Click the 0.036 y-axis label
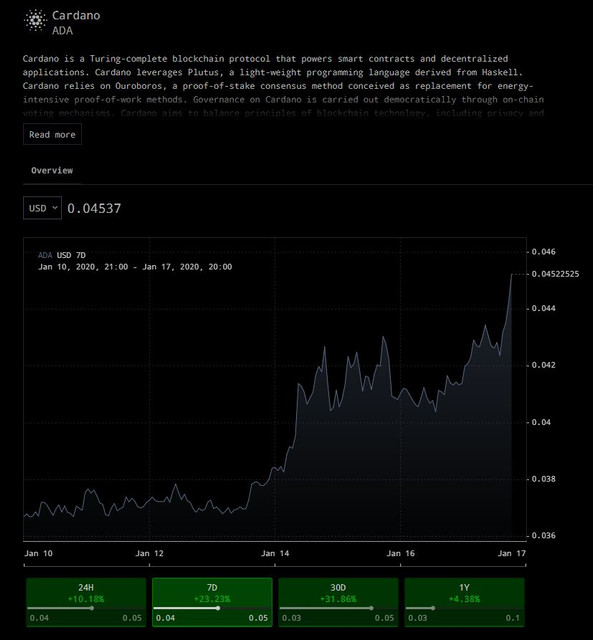This screenshot has height=640, width=593. click(x=543, y=536)
